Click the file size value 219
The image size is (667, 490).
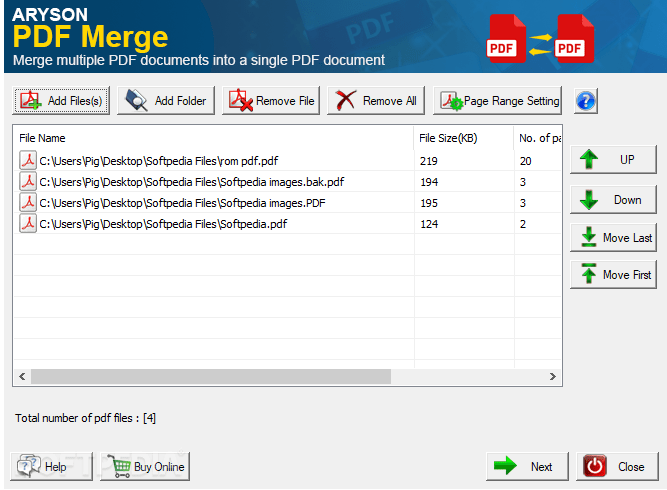point(429,161)
